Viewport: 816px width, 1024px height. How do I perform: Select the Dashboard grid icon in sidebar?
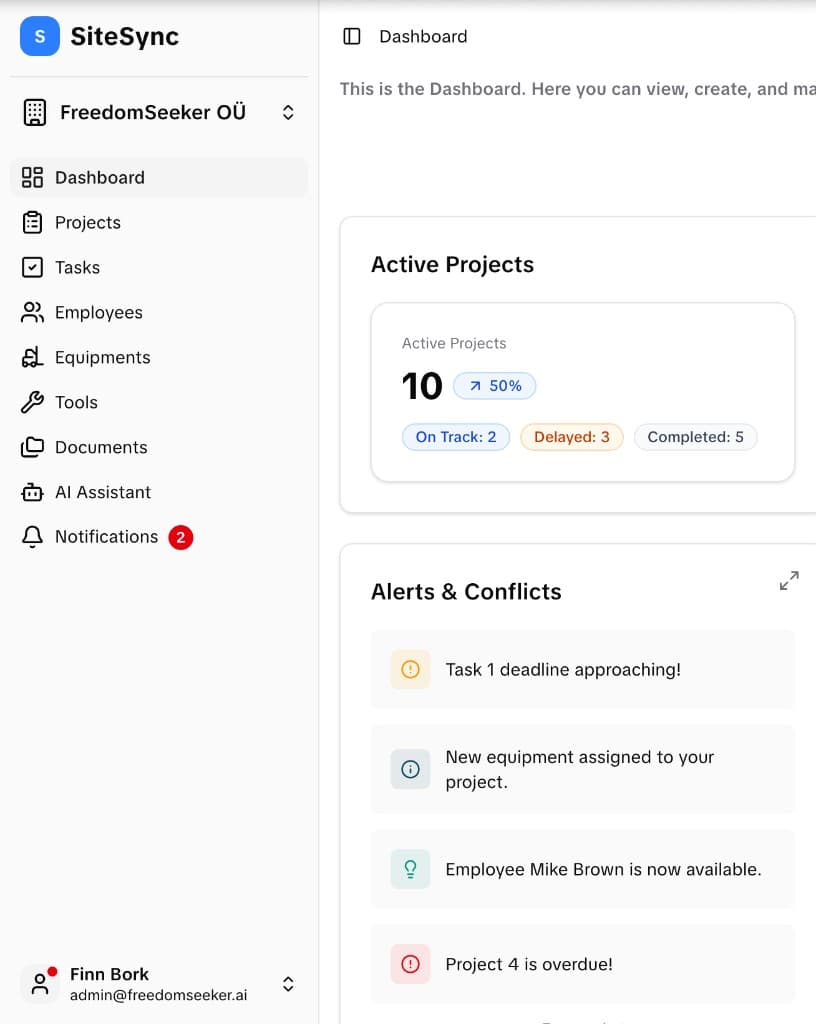coord(32,177)
